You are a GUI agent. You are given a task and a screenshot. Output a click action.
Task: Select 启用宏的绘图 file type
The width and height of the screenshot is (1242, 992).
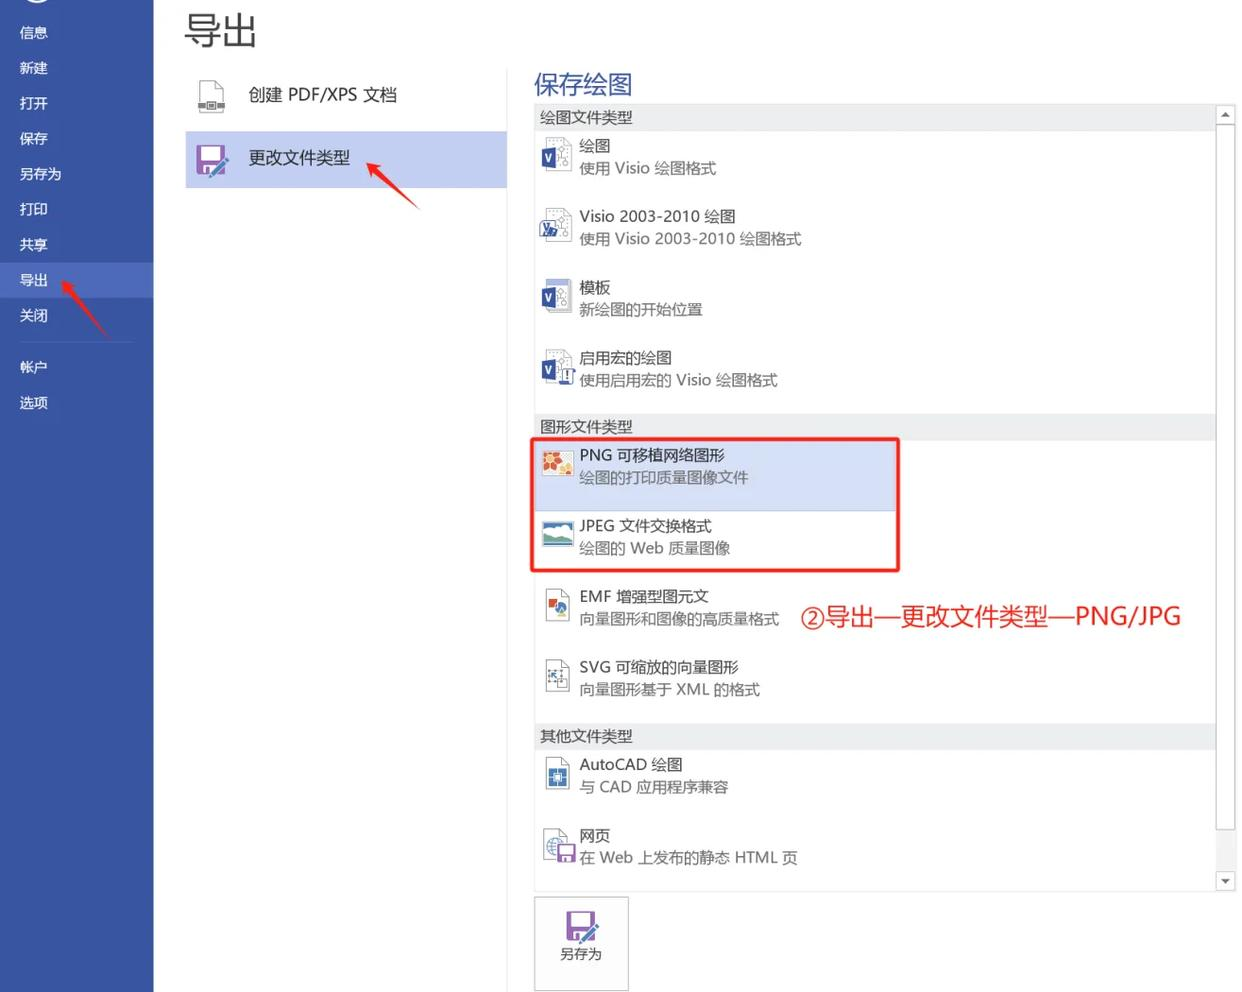pyautogui.click(x=875, y=369)
